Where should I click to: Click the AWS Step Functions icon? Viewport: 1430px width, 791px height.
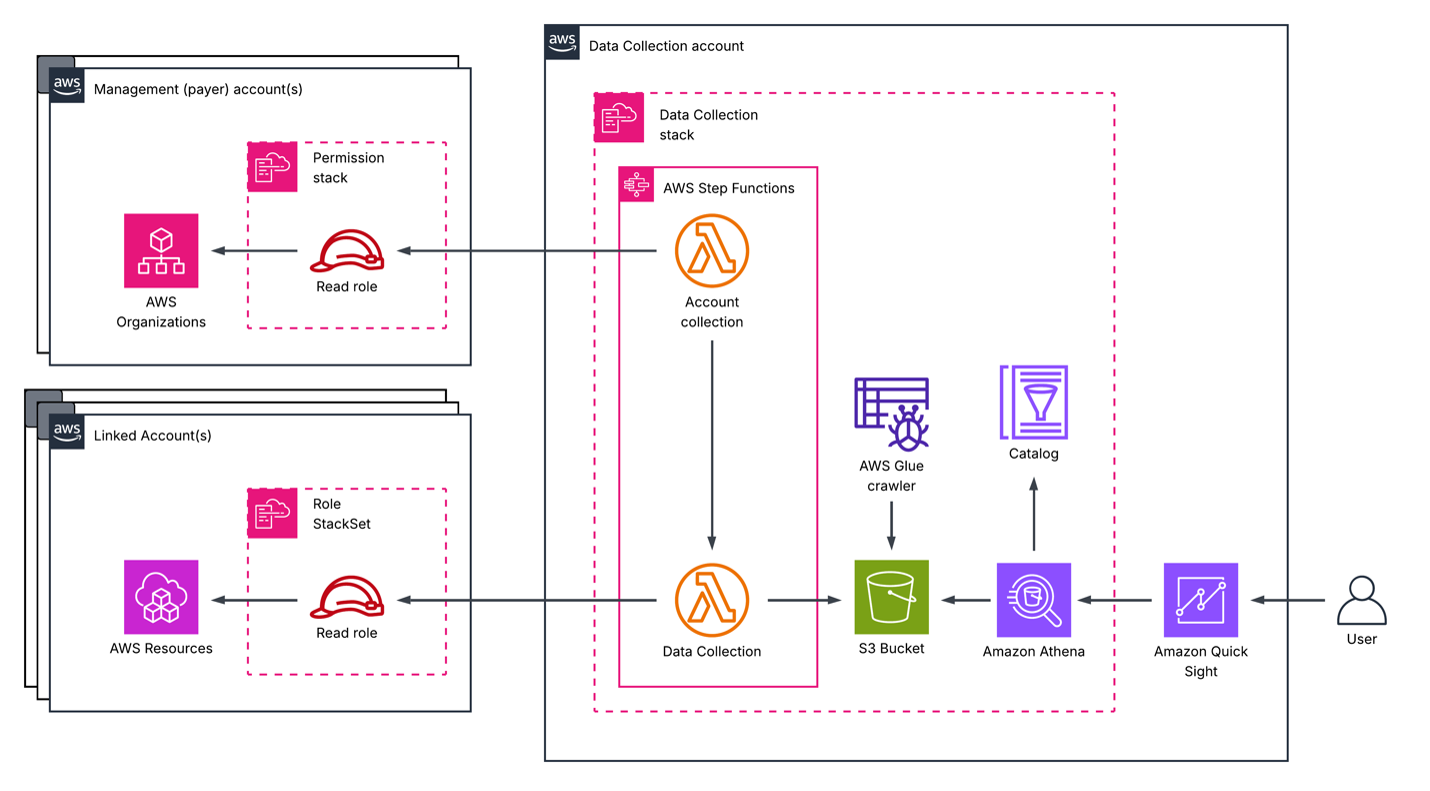point(637,185)
